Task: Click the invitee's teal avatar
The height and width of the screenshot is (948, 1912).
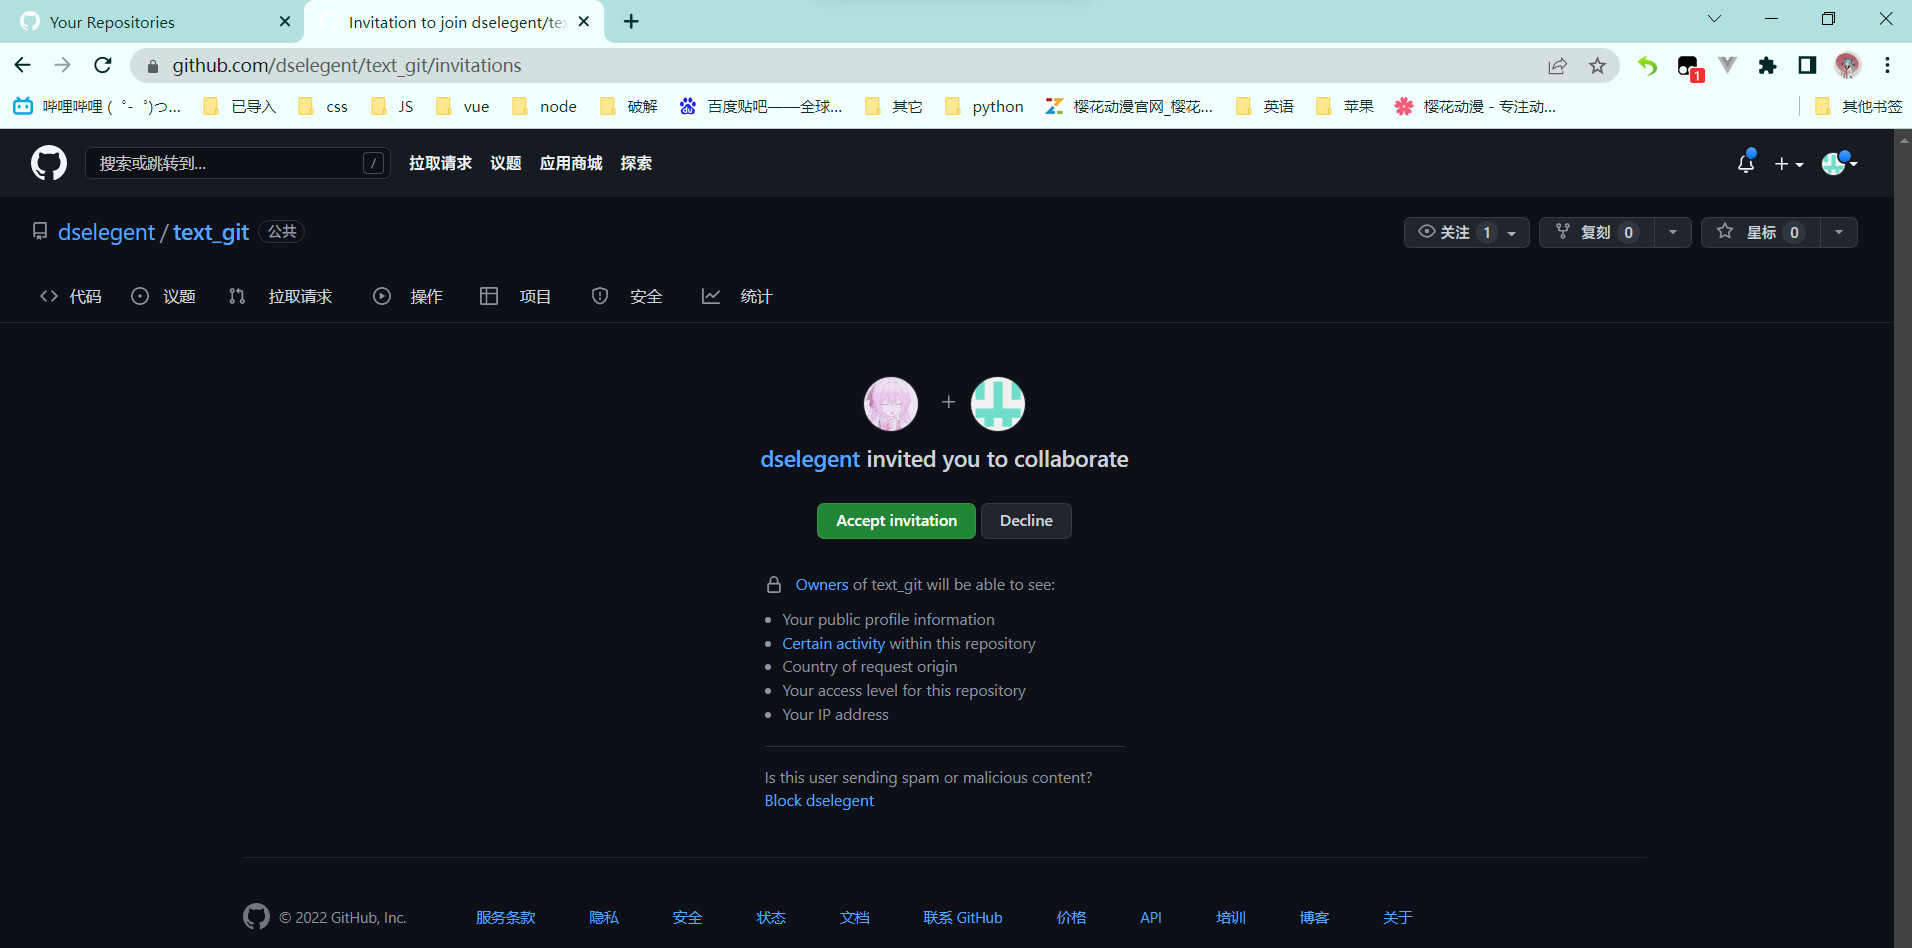Action: tap(998, 404)
